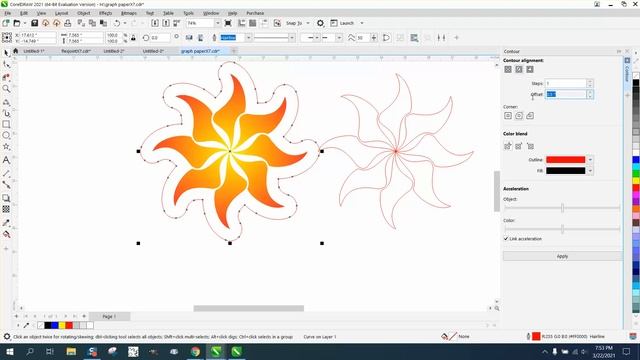Click Apply in Contour docker
The height and width of the screenshot is (360, 640).
pos(562,256)
